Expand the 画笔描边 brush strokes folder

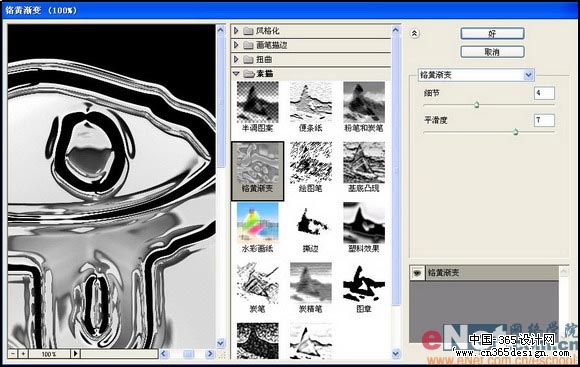(236, 45)
